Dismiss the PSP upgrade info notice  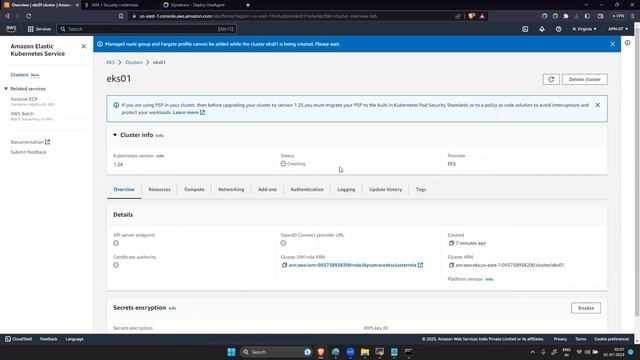point(598,105)
